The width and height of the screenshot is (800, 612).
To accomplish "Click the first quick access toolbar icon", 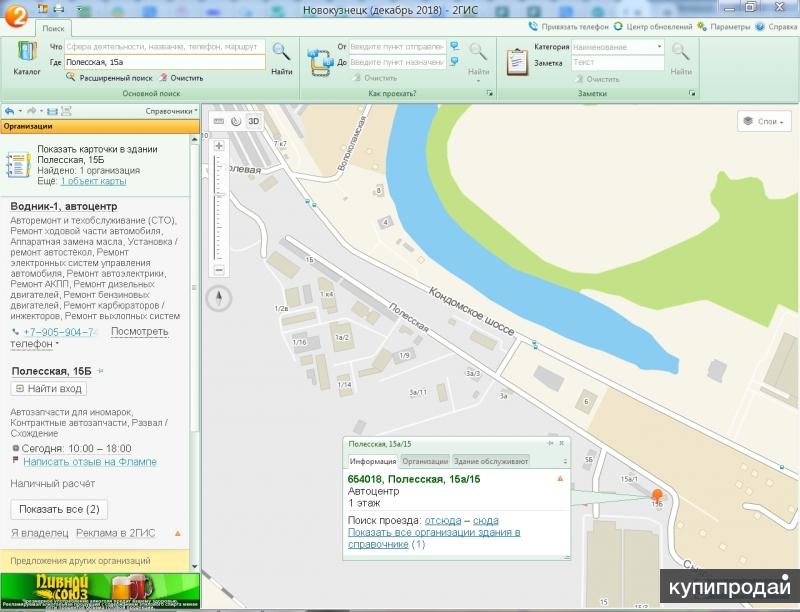I will 43,9.
